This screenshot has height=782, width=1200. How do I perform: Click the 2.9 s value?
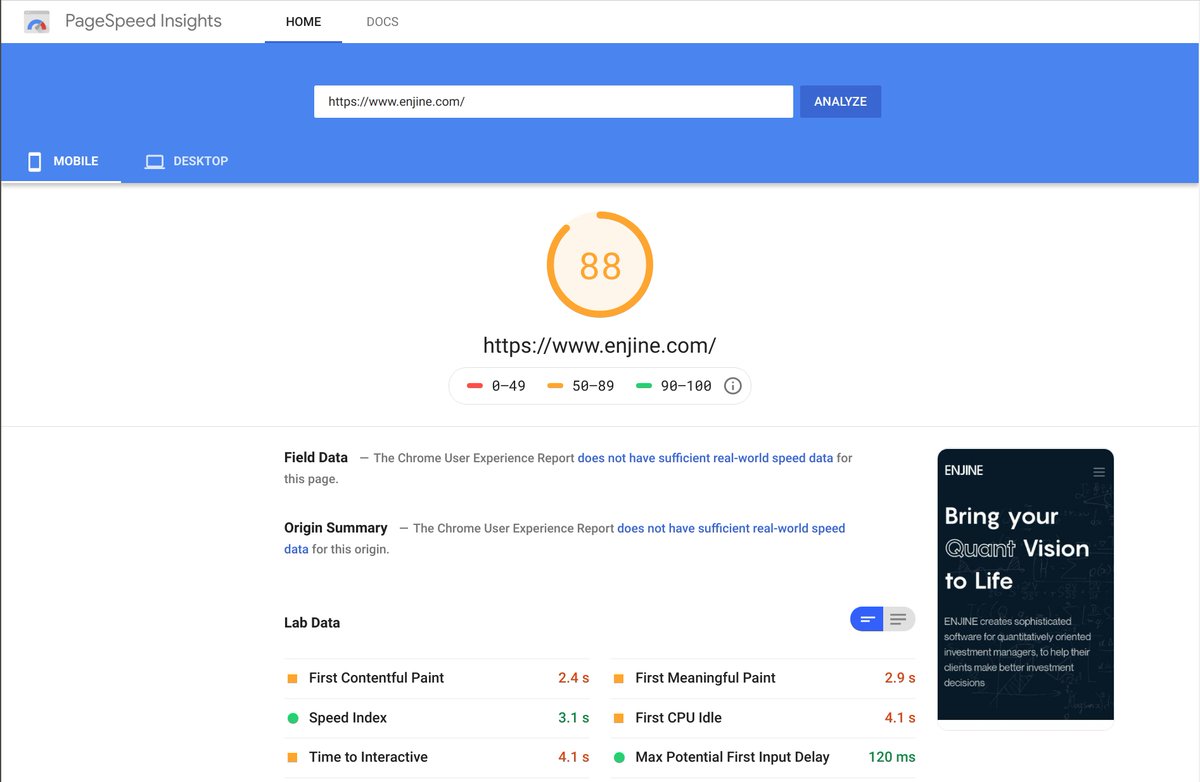coord(900,678)
